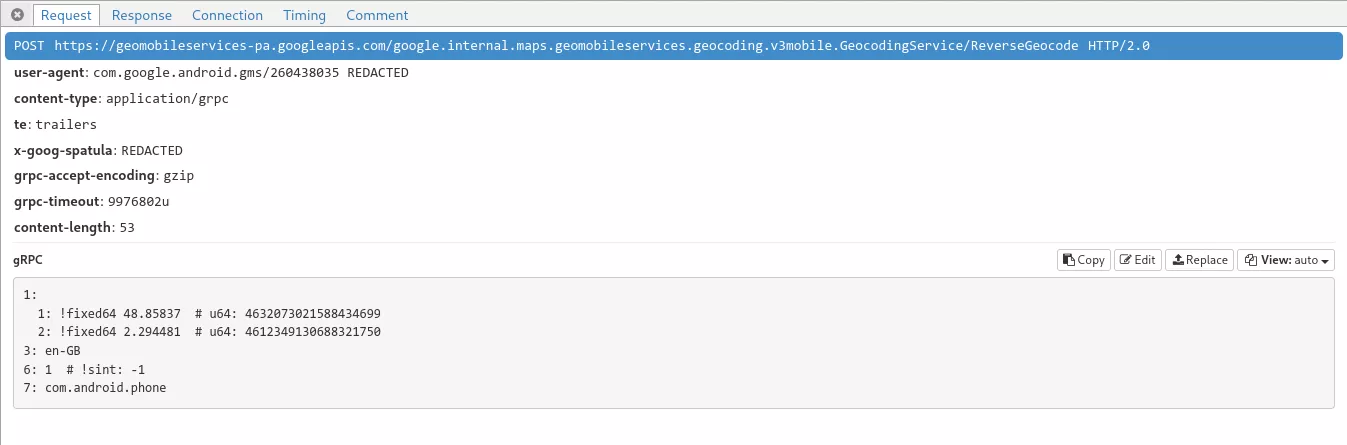Viewport: 1347px width, 445px height.
Task: Click the user-agent header value
Action: coord(250,73)
